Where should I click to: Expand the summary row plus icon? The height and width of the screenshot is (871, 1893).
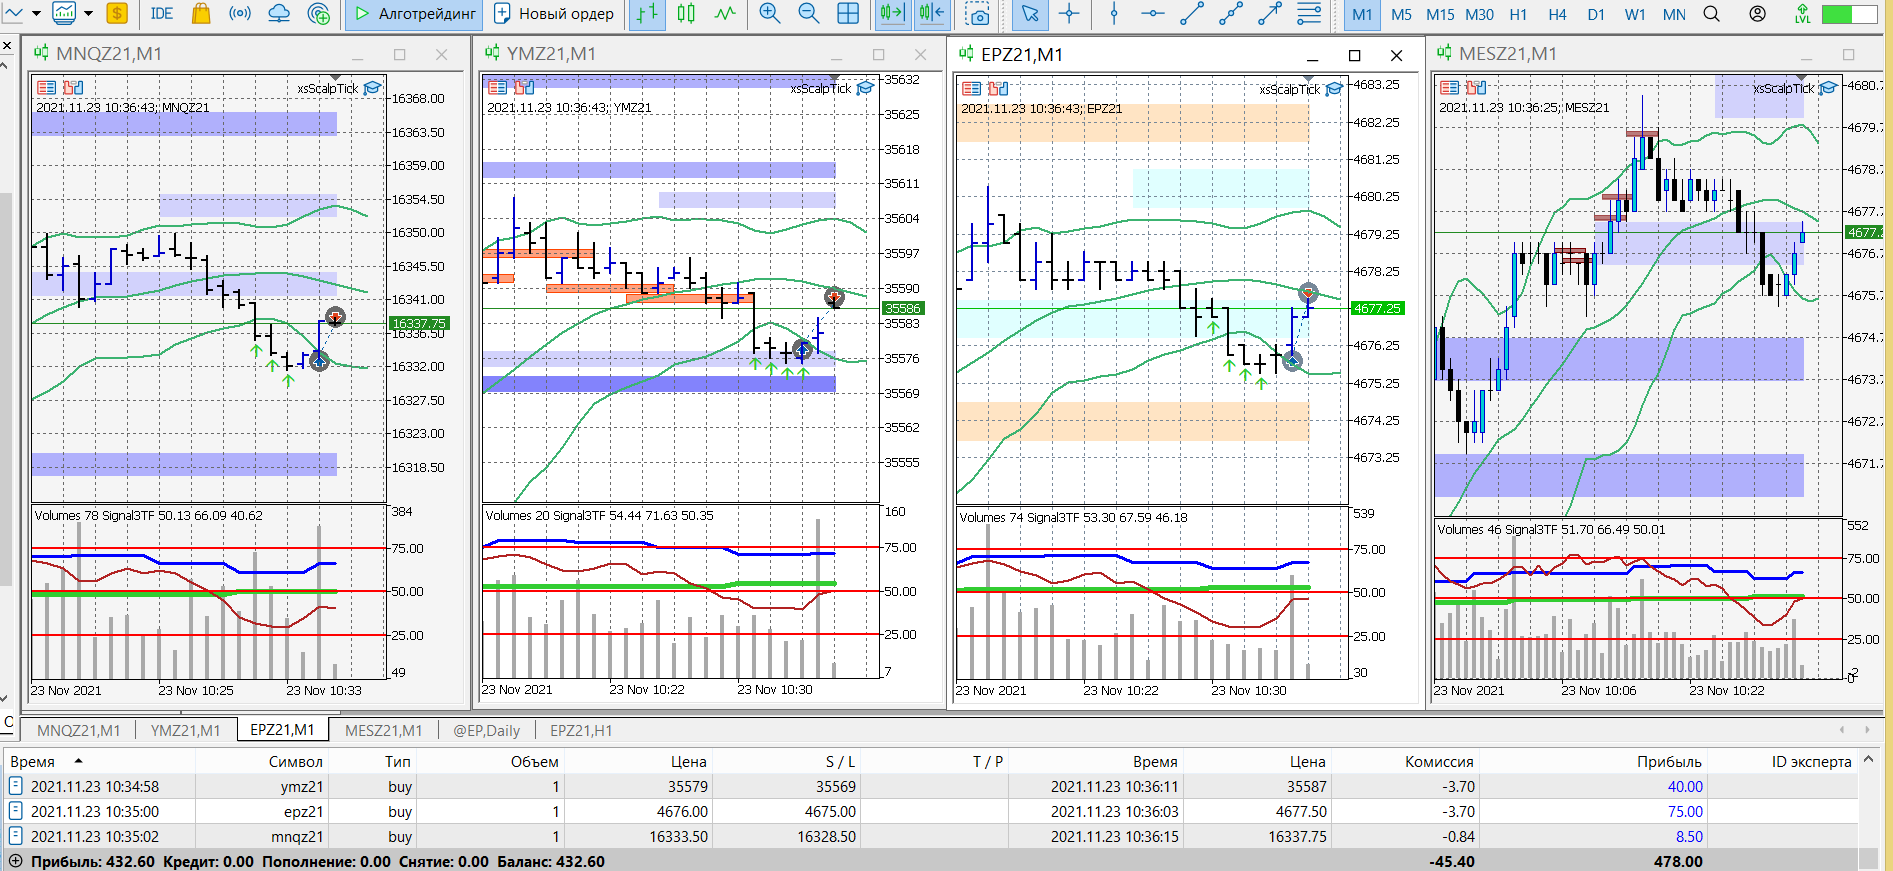pos(15,861)
